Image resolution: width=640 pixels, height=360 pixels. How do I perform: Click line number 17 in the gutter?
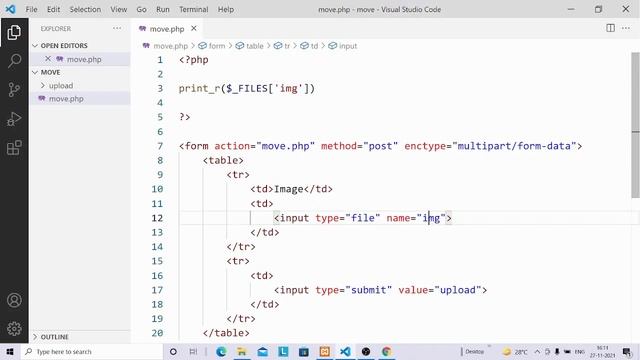pos(158,290)
